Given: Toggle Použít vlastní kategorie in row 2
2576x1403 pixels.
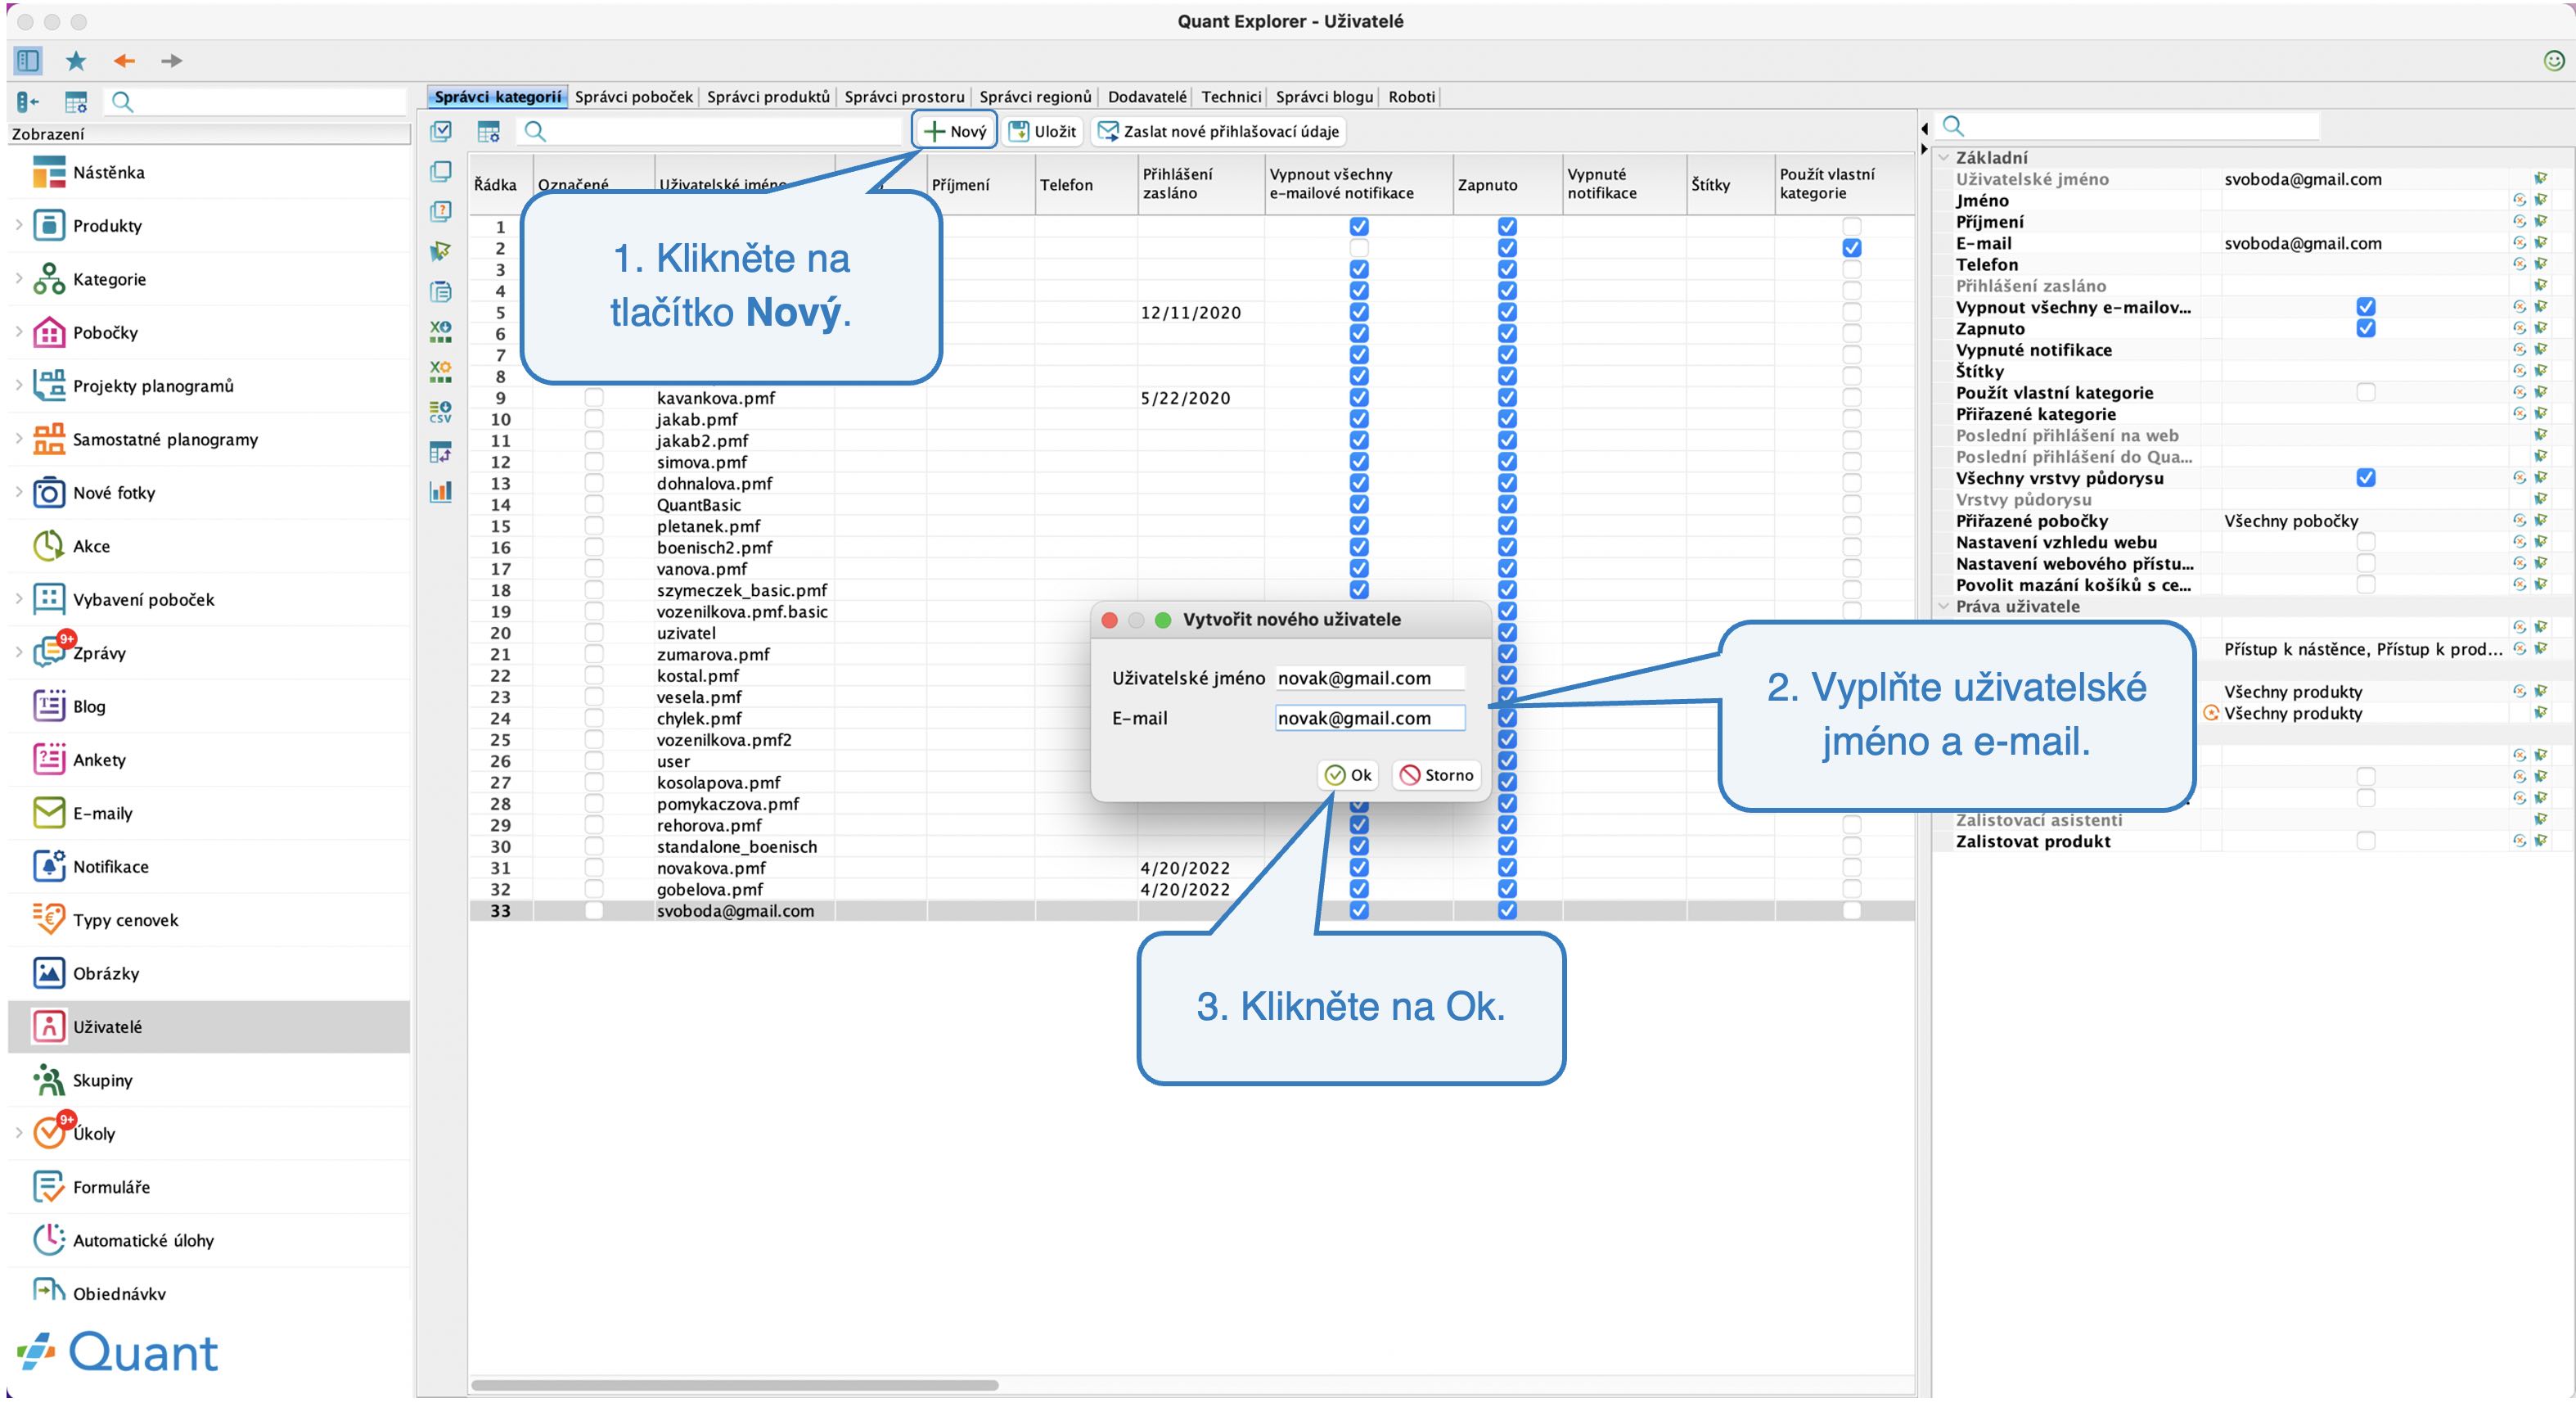Looking at the screenshot, I should (x=1852, y=248).
